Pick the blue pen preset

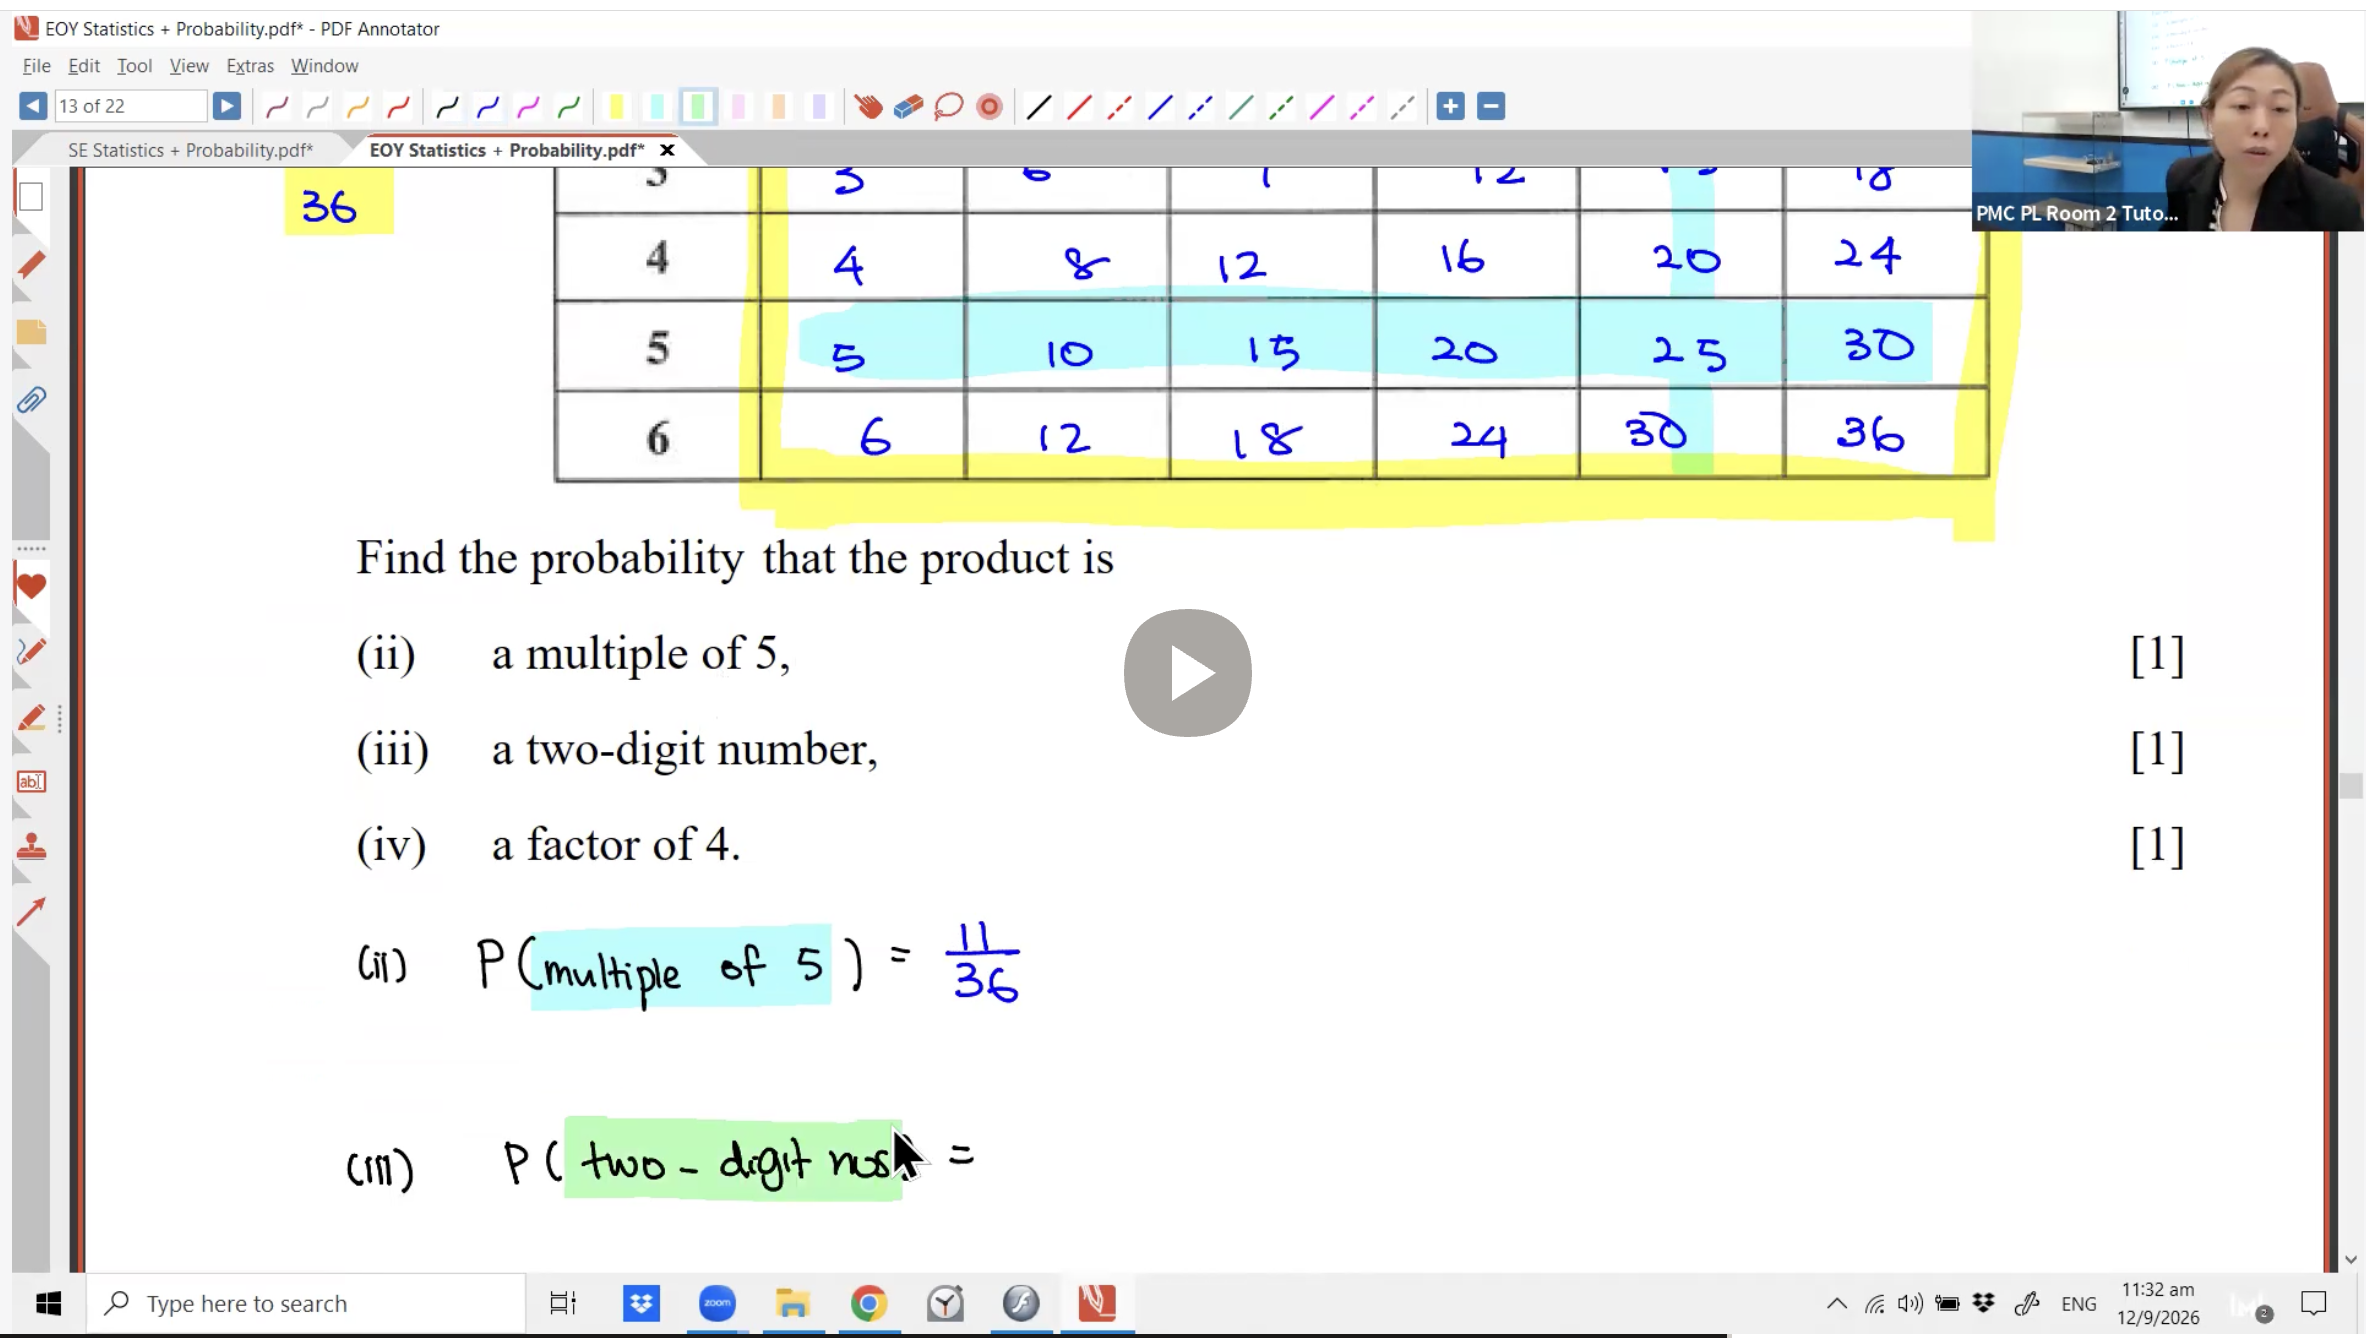pyautogui.click(x=488, y=106)
